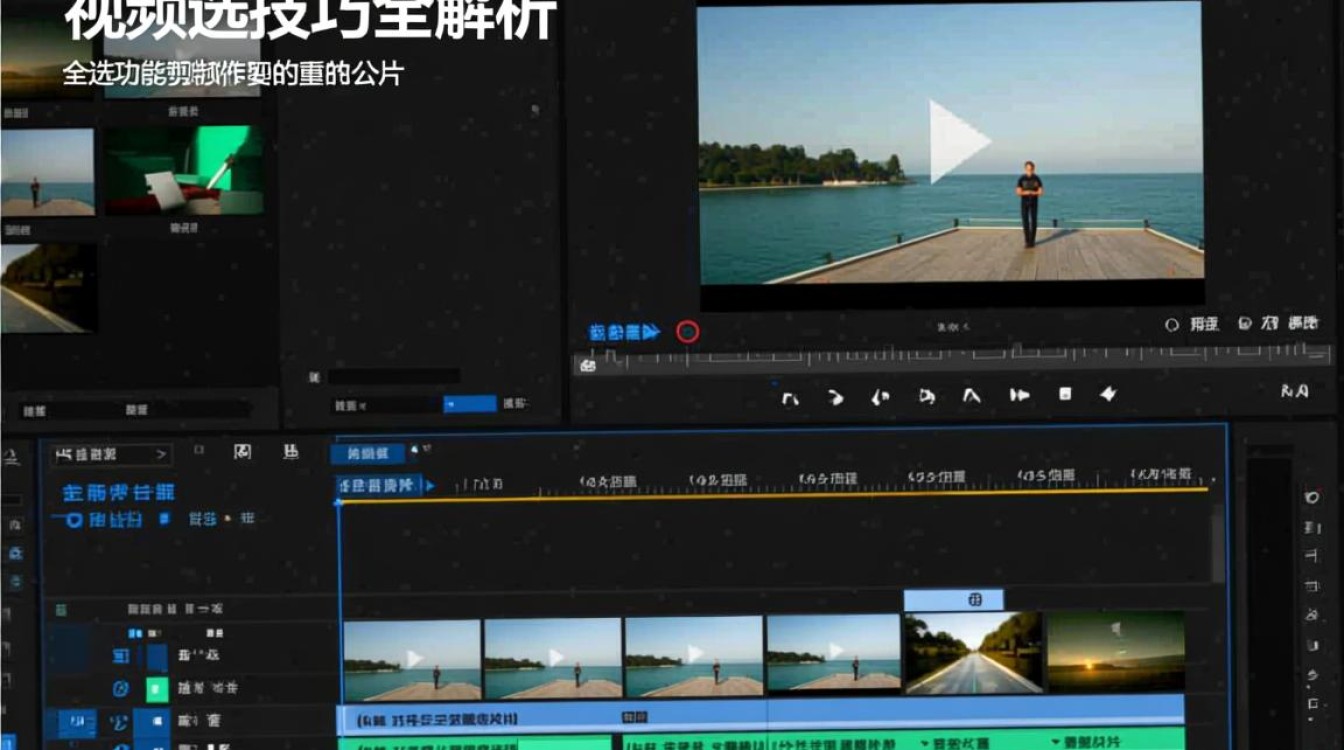
Task: Click the dark input field above the blue button
Action: [x=394, y=376]
